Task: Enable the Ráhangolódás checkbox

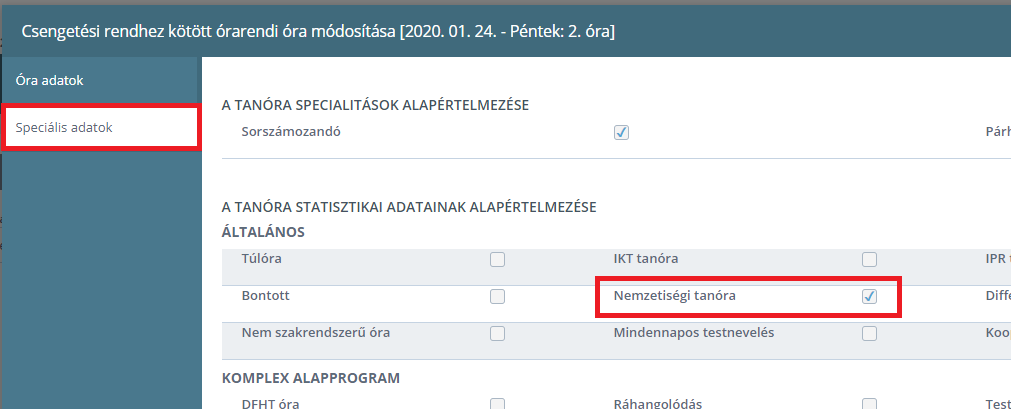Action: 869,404
